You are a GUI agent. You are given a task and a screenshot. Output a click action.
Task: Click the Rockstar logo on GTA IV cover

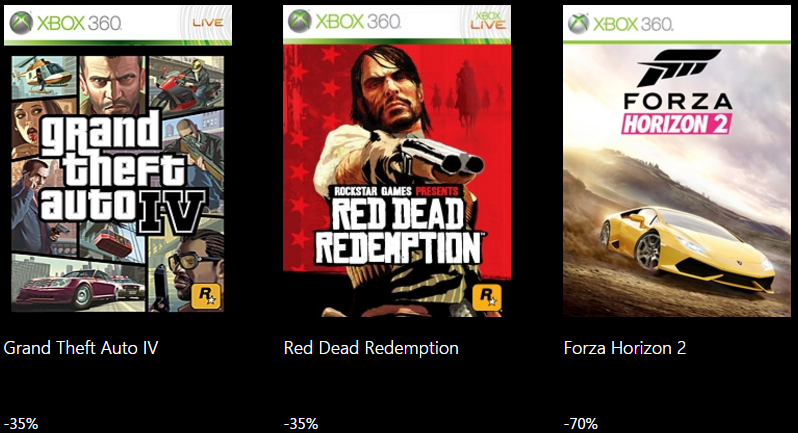tap(206, 296)
